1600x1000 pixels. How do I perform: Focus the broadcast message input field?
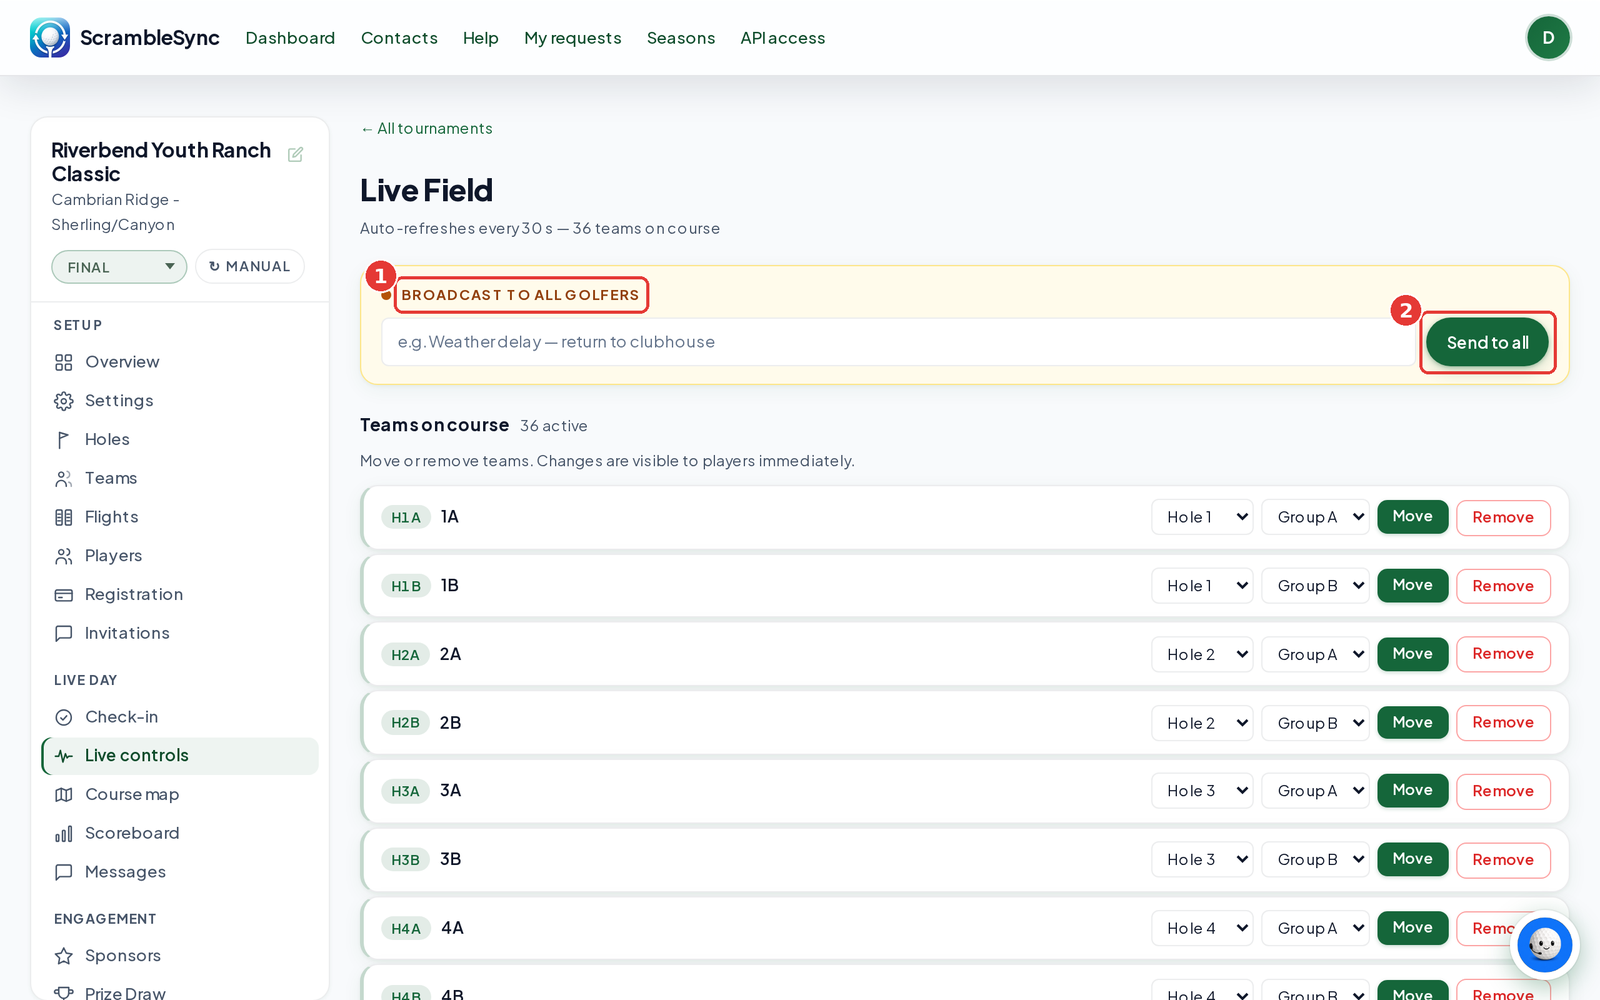point(898,342)
